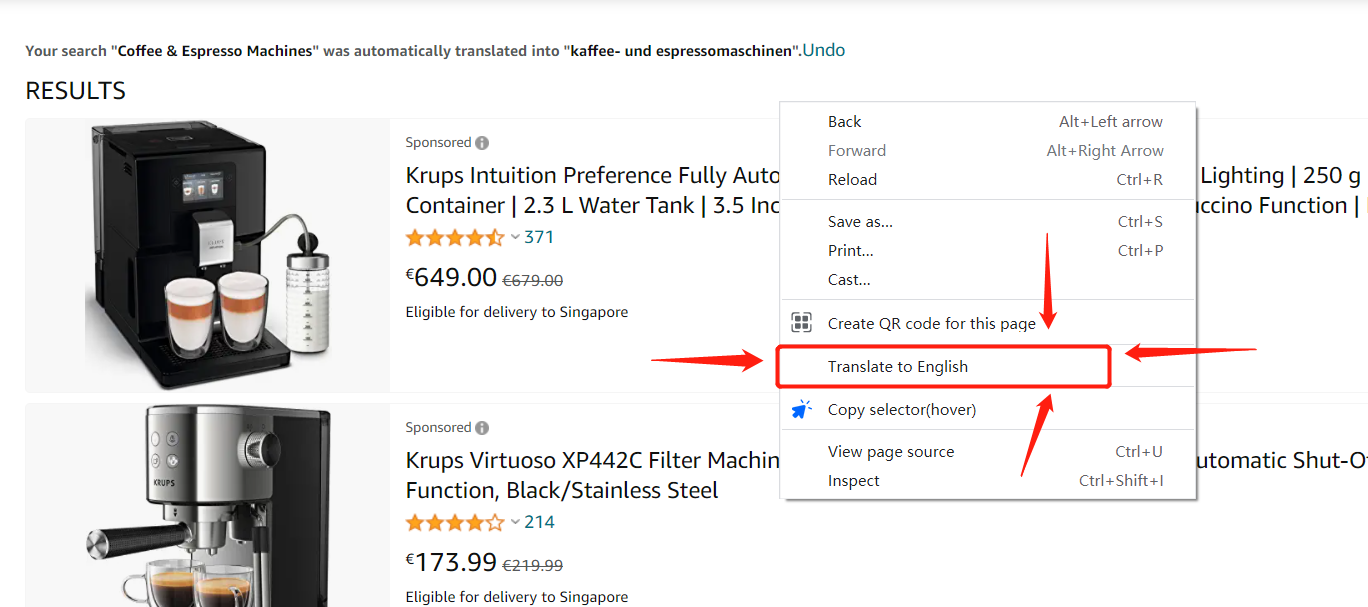Click the Copy selector rocket icon
Image resolution: width=1368 pixels, height=607 pixels.
click(800, 408)
